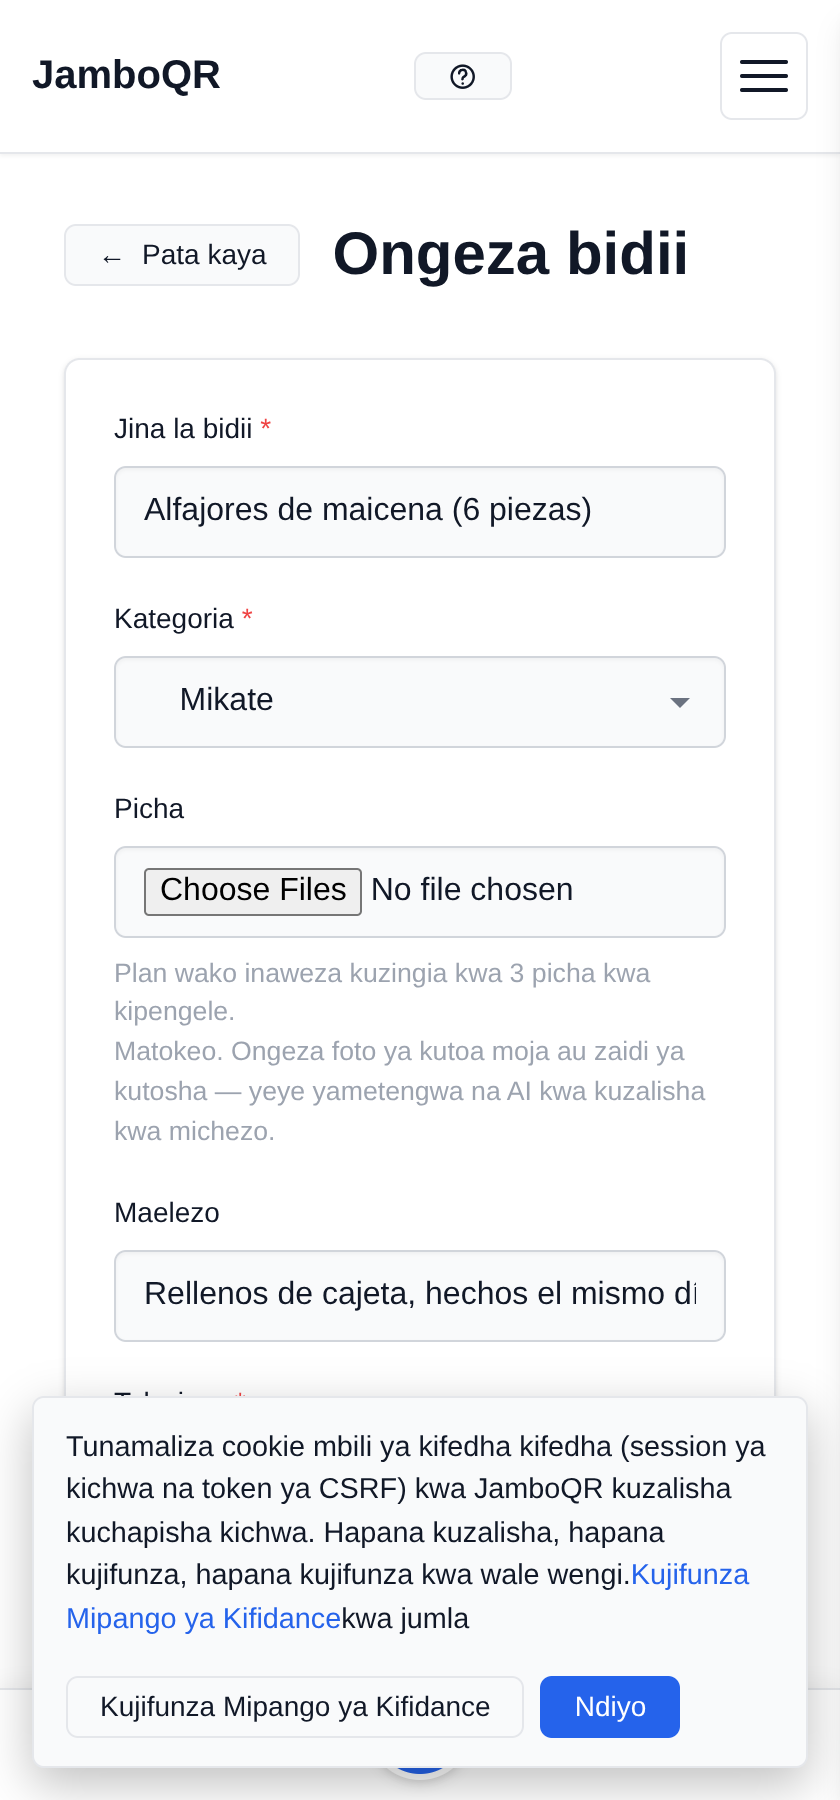Click the Choose Files button
Viewport: 840px width, 1800px height.
(x=253, y=891)
